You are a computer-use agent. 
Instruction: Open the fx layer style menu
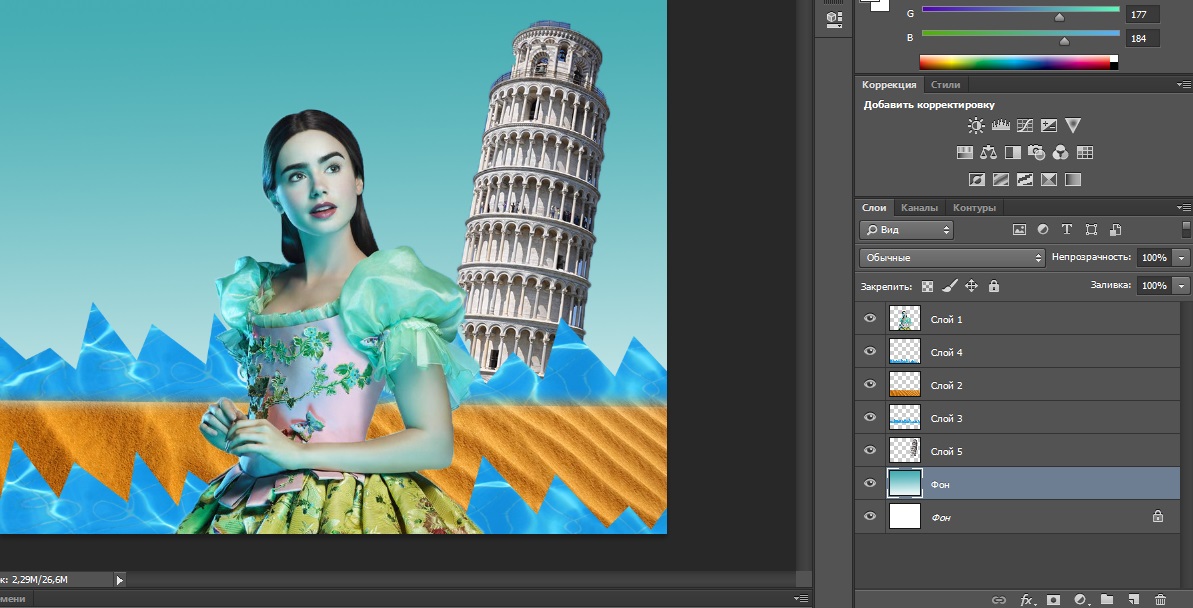click(x=1027, y=600)
